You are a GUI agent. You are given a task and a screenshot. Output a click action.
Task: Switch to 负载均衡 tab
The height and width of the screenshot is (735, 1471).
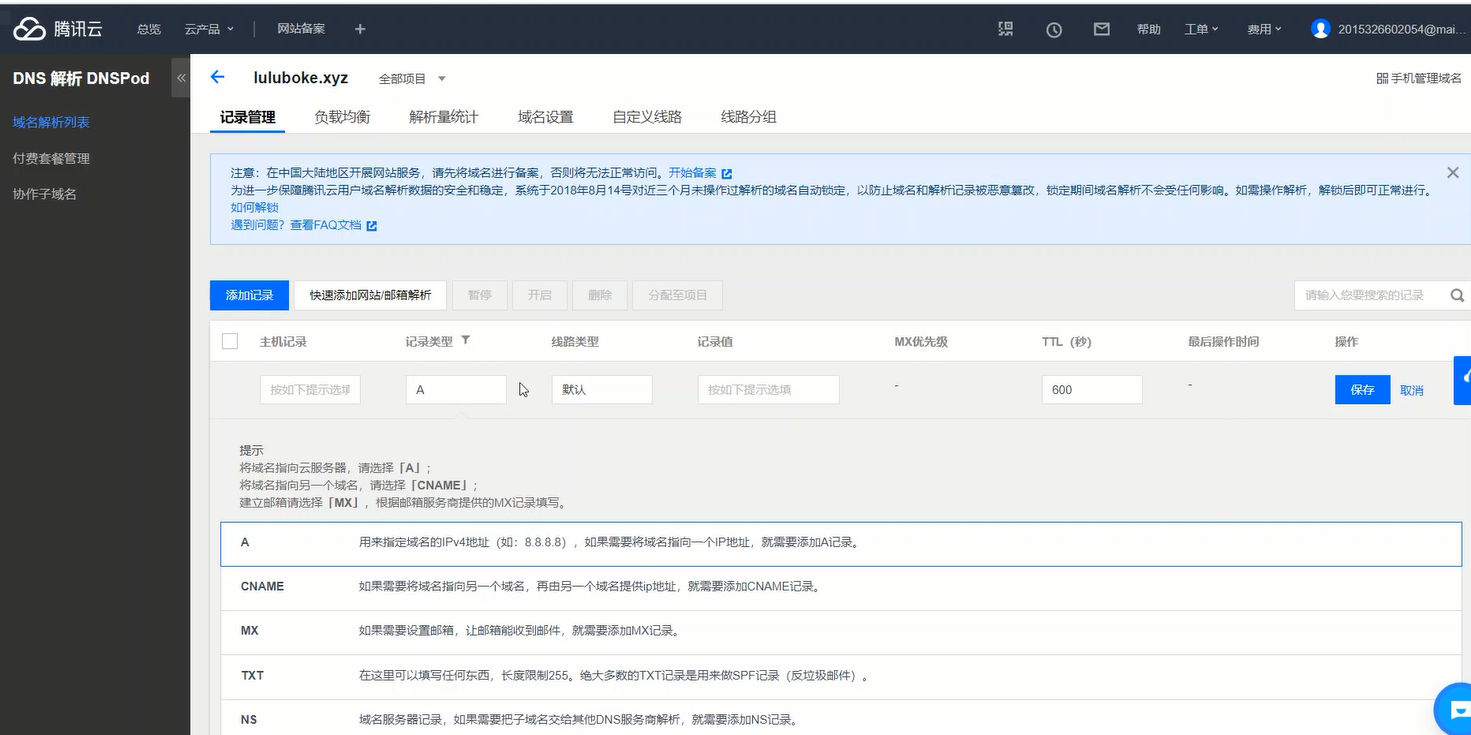click(342, 117)
